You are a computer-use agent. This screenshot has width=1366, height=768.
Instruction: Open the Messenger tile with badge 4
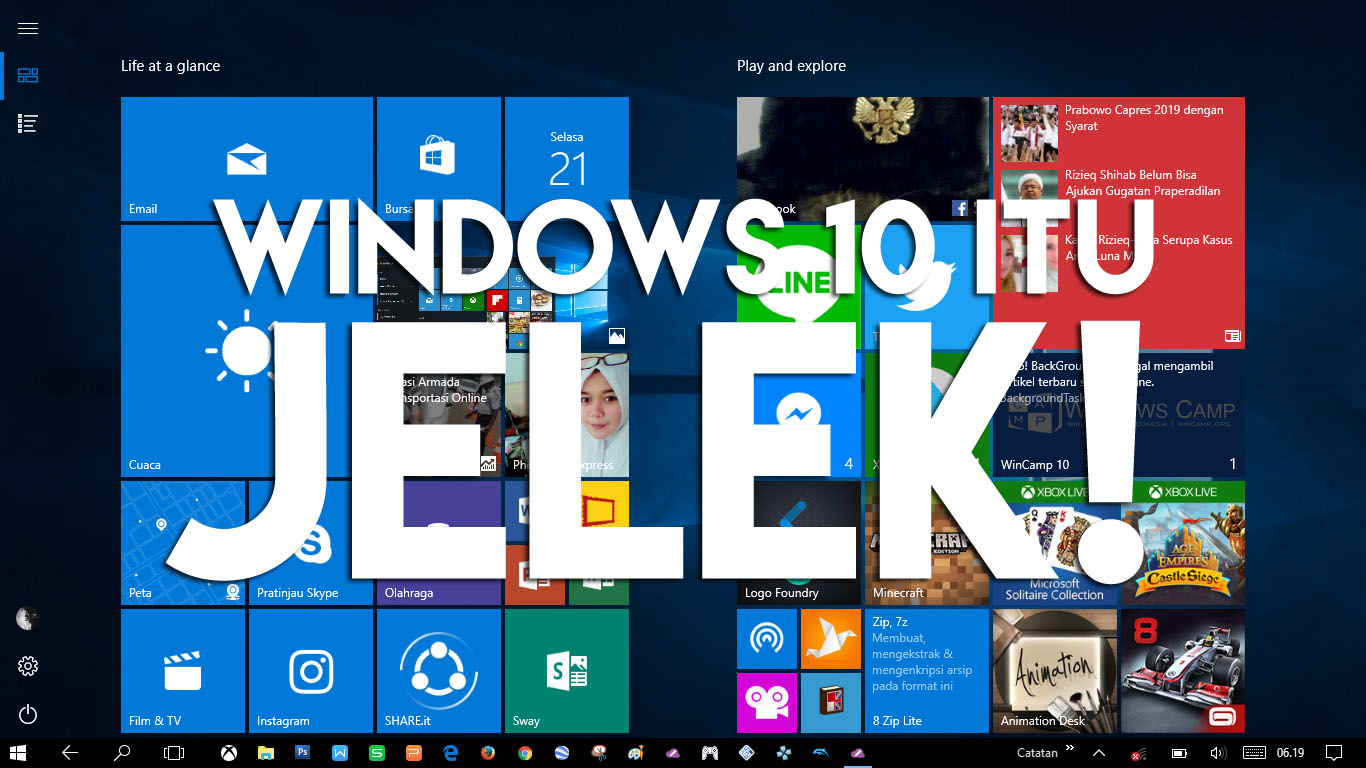tap(799, 415)
